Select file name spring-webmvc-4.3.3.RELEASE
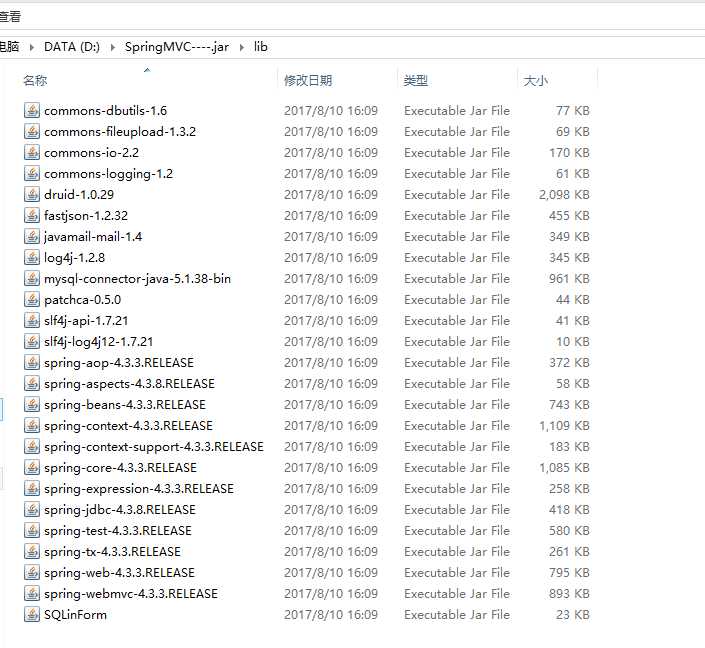The height and width of the screenshot is (648, 705). pos(131,594)
